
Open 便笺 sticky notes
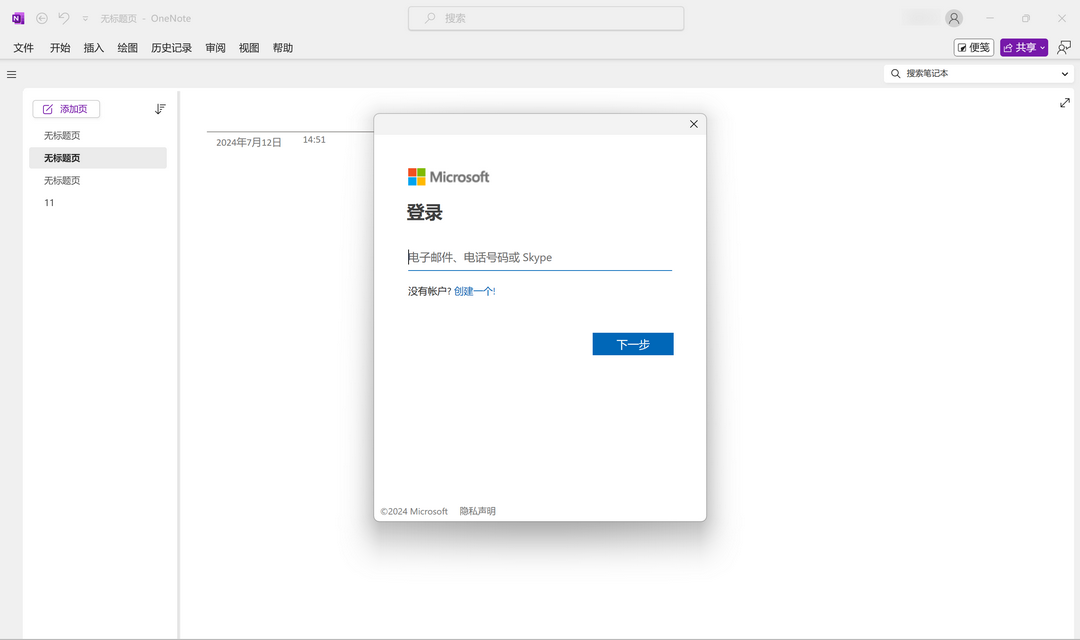(x=973, y=46)
